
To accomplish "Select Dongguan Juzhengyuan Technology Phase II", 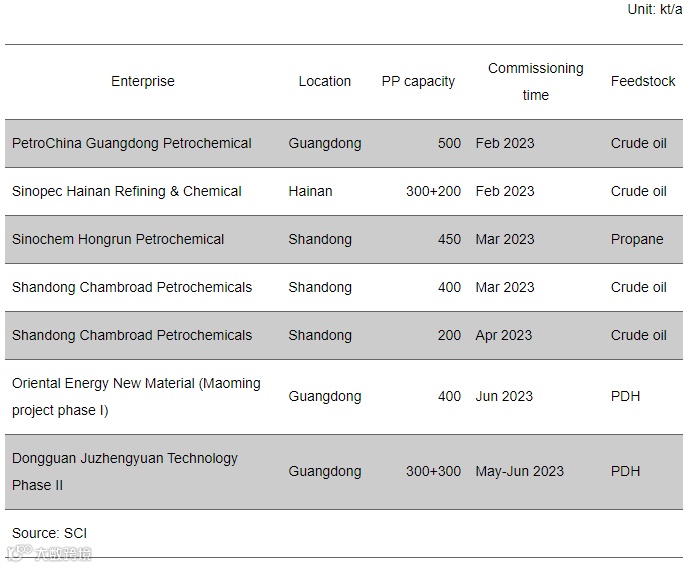I will tap(125, 471).
